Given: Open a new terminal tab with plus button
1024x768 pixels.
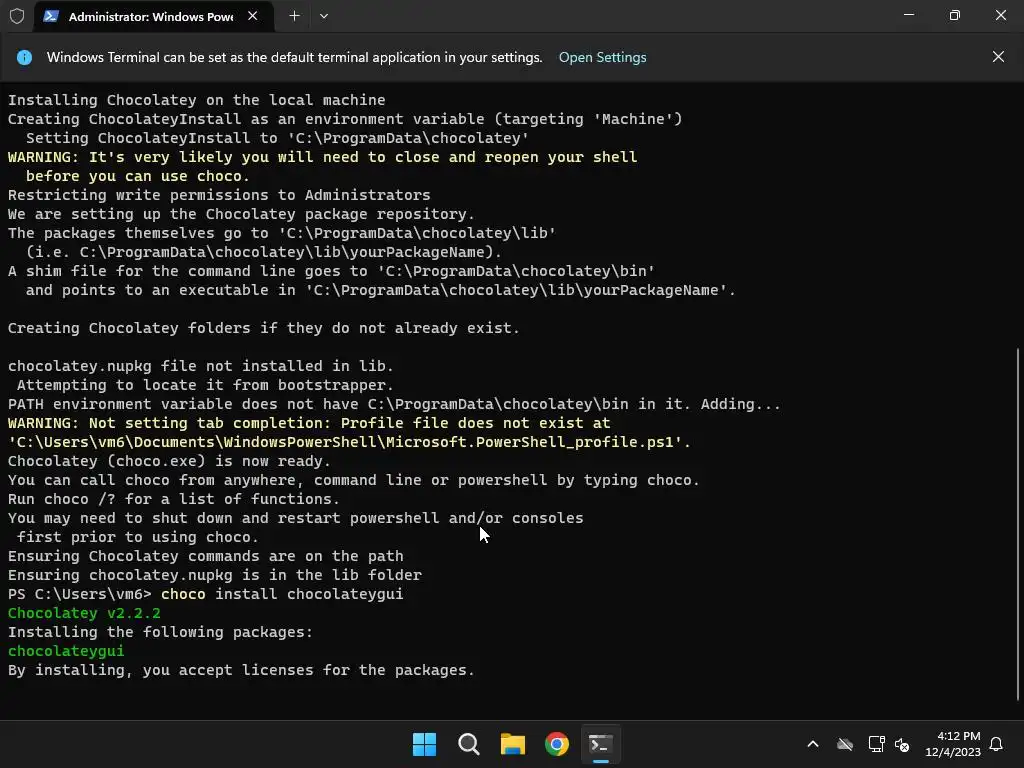Looking at the screenshot, I should point(295,16).
